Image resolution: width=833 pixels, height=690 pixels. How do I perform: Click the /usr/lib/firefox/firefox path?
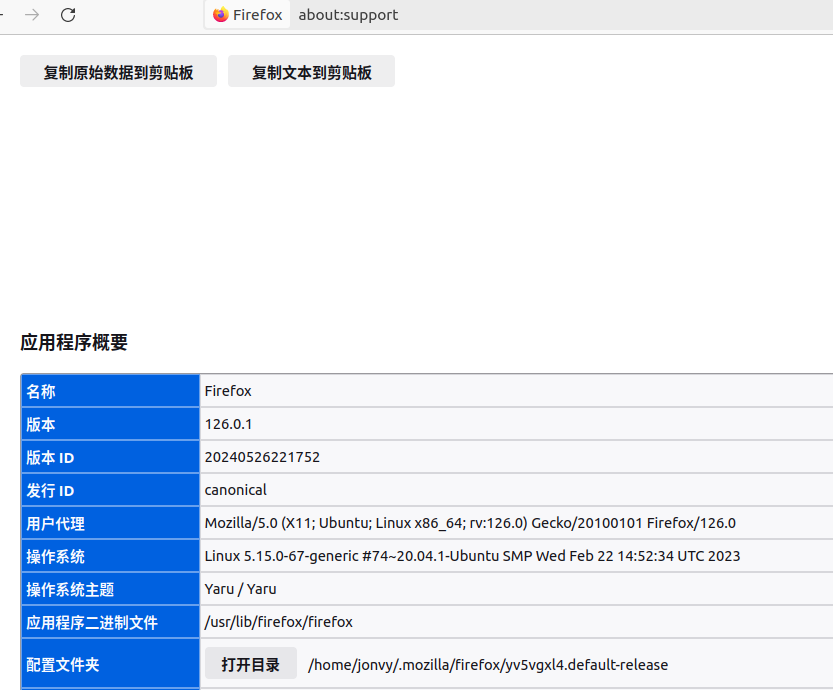point(278,622)
